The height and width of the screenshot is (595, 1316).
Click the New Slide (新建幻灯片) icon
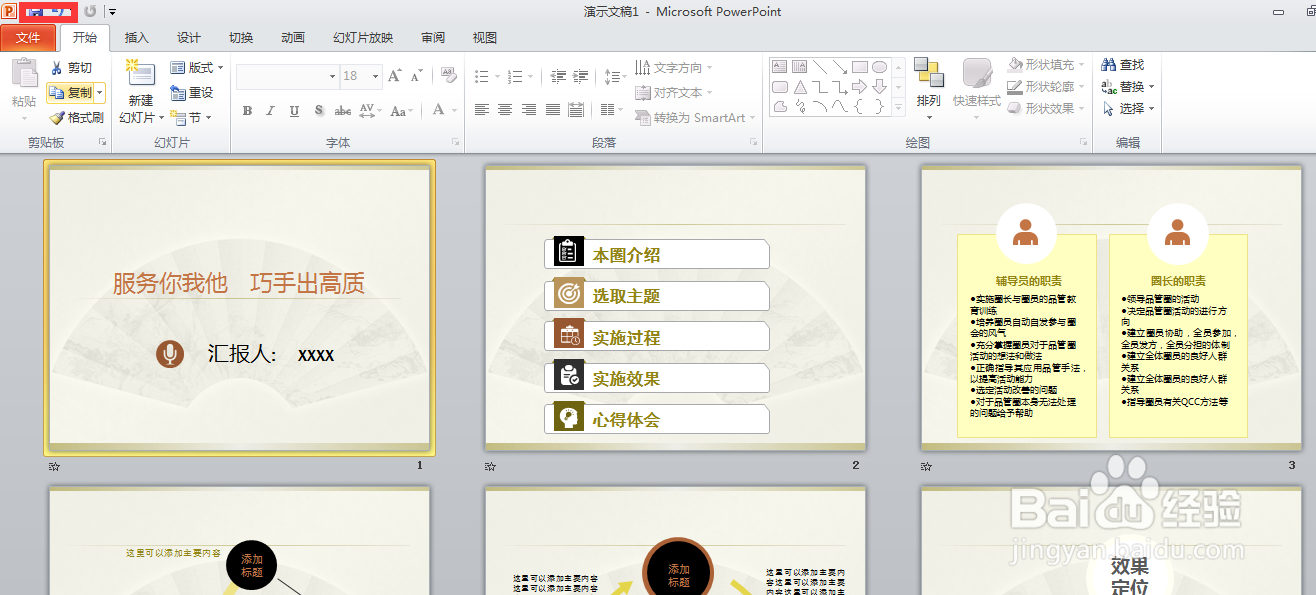point(141,74)
